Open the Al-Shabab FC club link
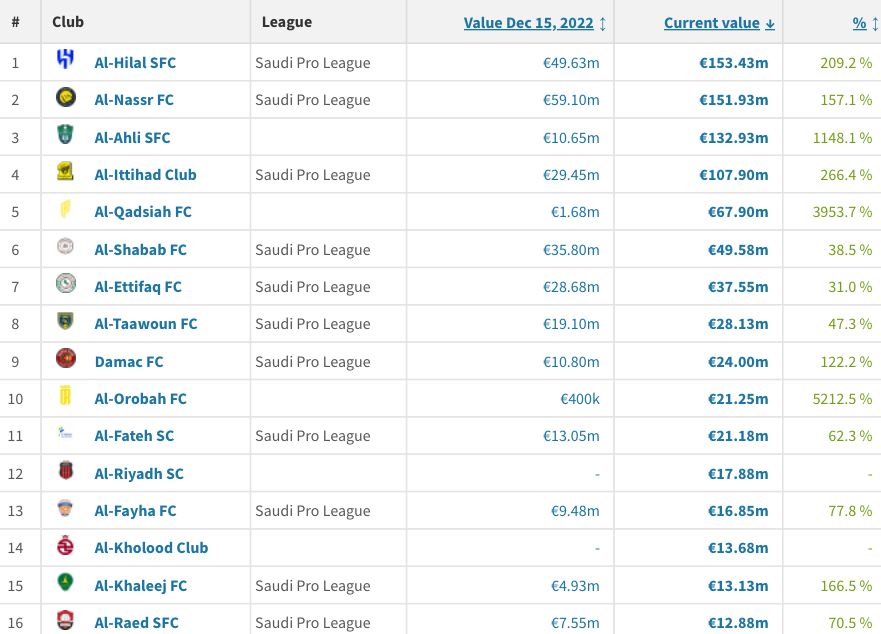881x634 pixels. (140, 250)
